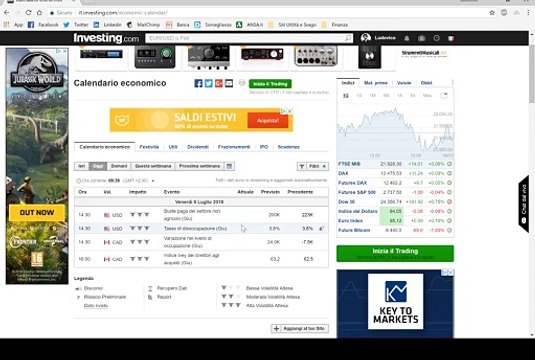The image size is (535, 360).
Task: Open the Tasso di disoccupazione (Giu) event
Action: (195, 229)
